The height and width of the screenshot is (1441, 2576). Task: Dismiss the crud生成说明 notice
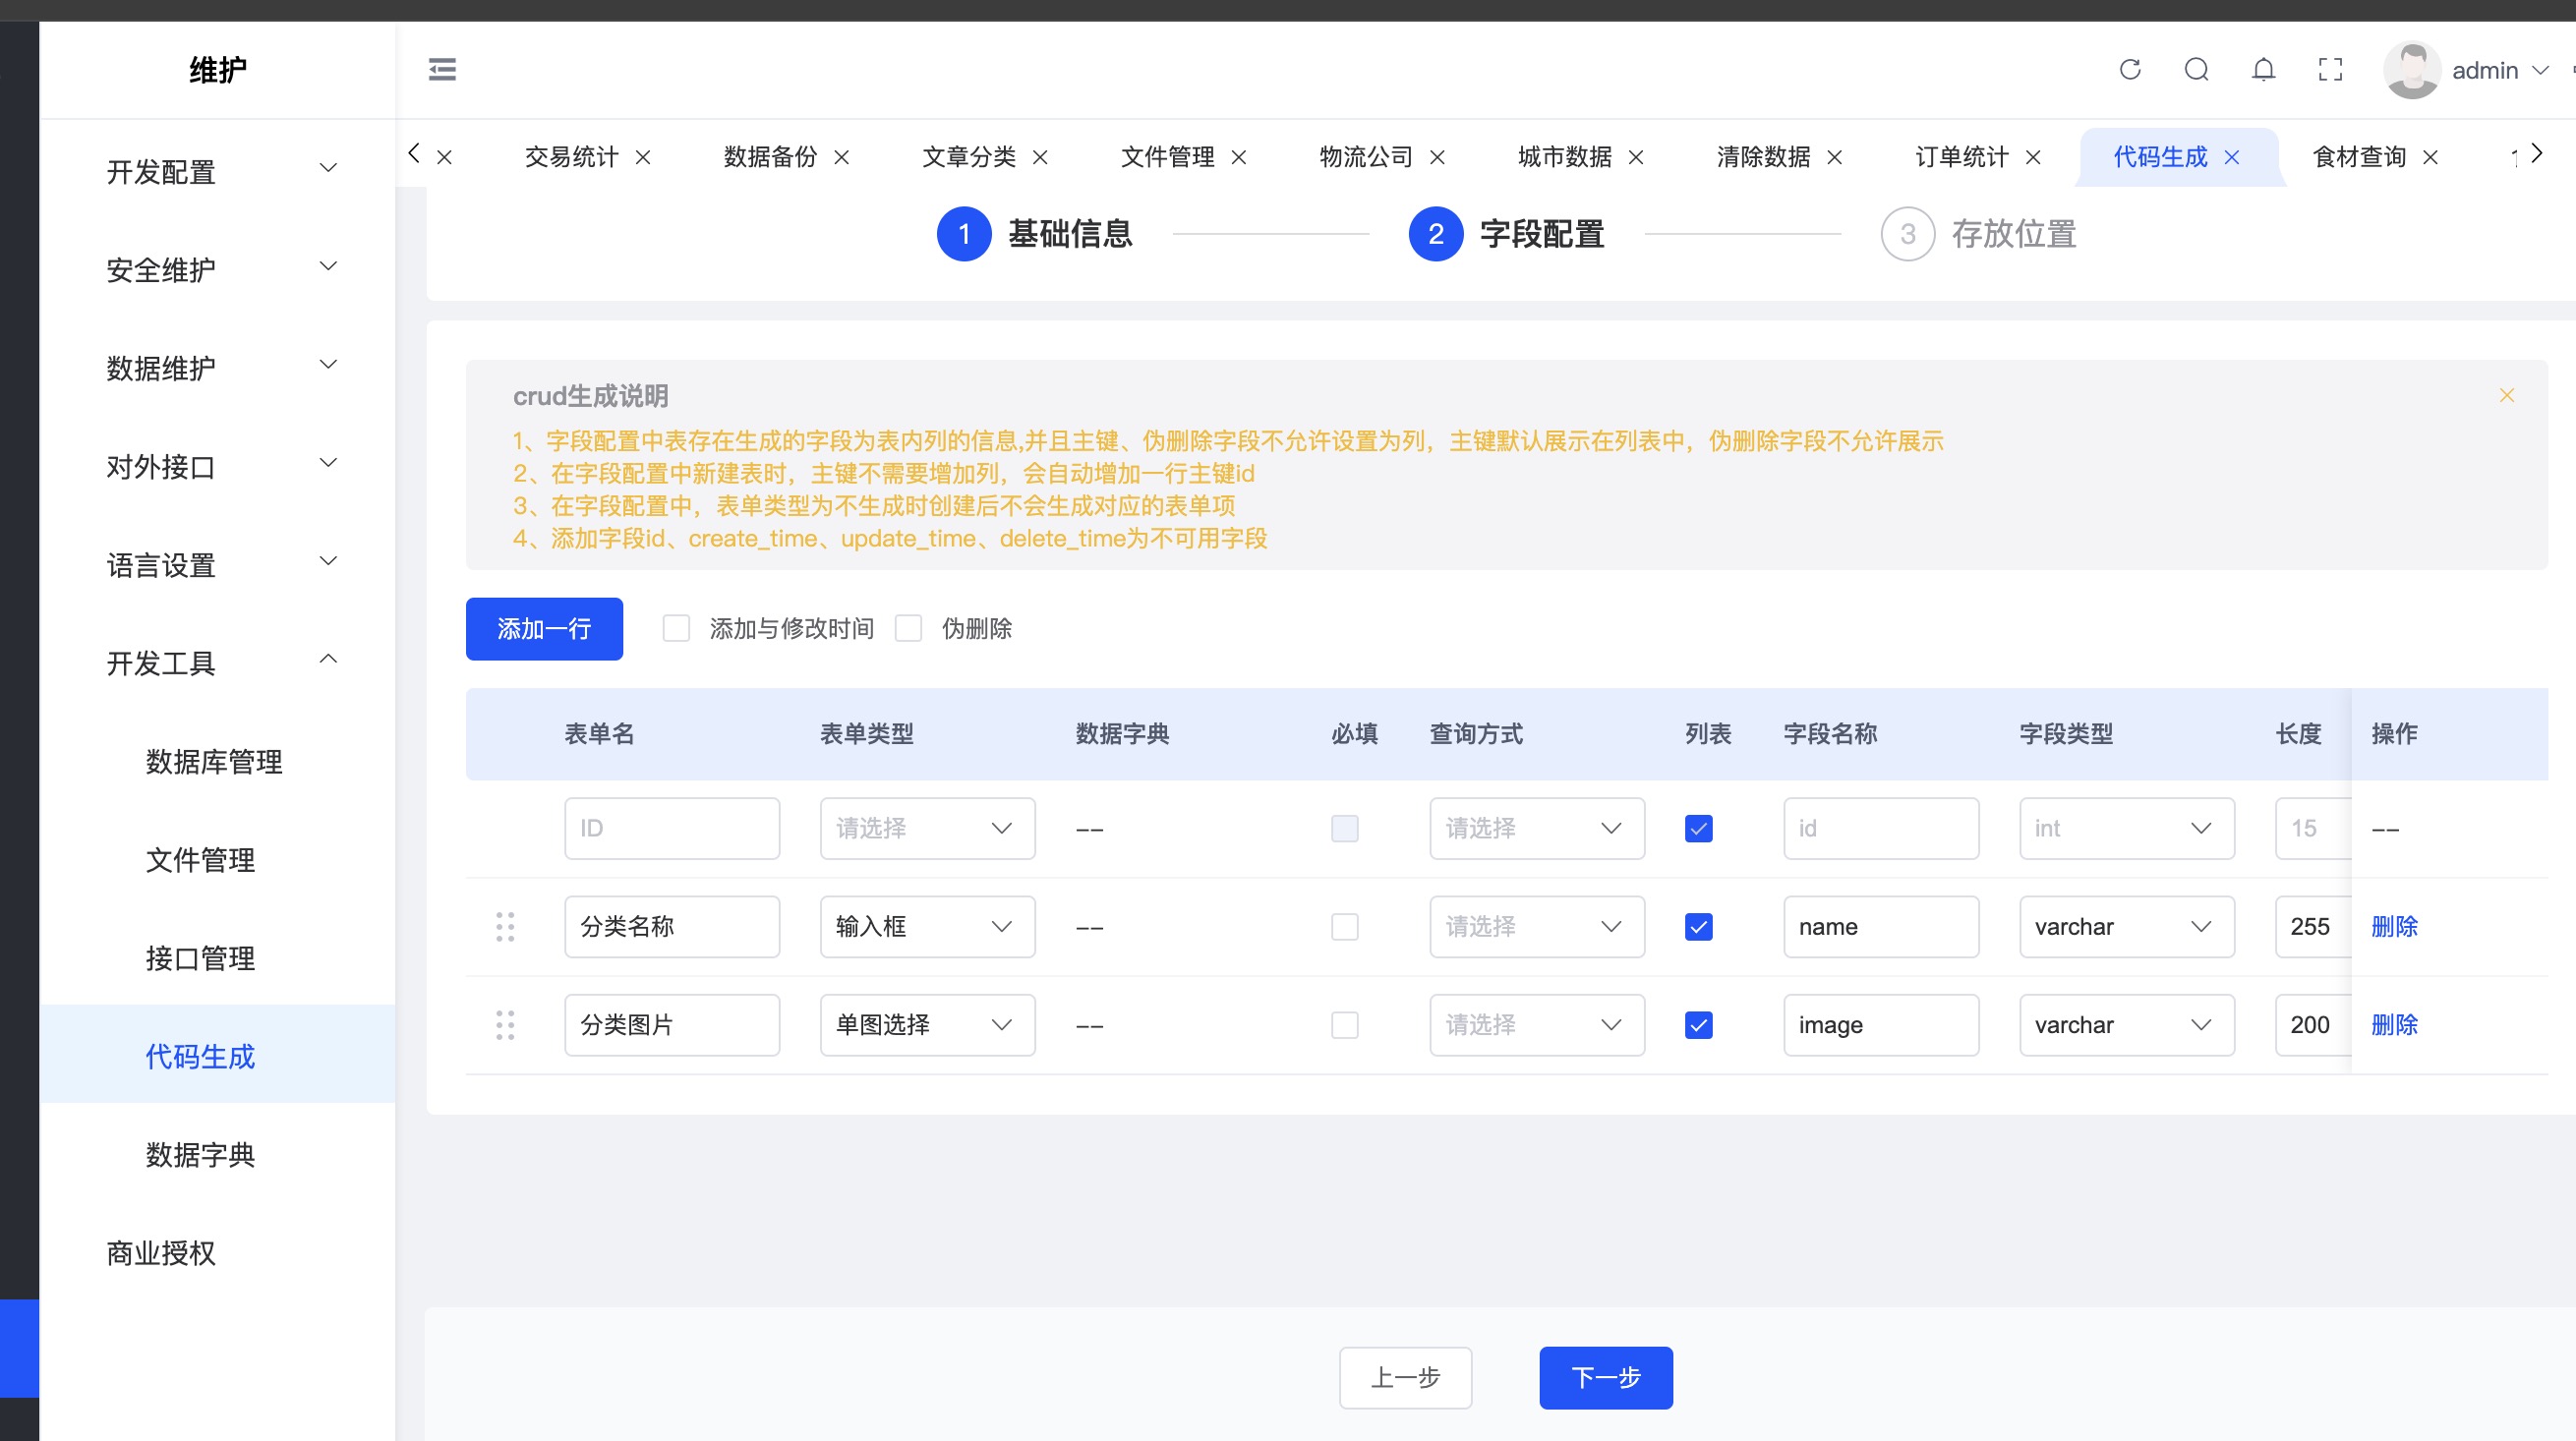click(2507, 395)
